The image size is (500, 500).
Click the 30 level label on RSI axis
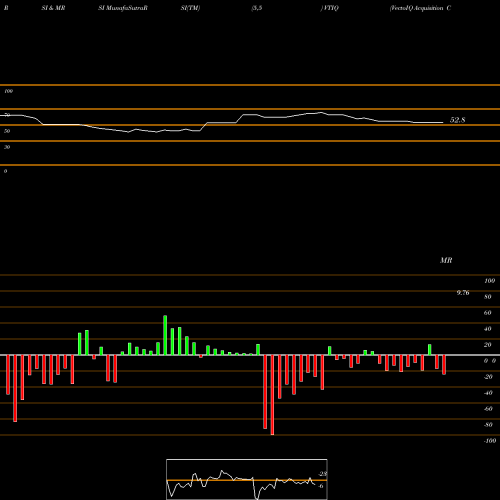(7, 147)
